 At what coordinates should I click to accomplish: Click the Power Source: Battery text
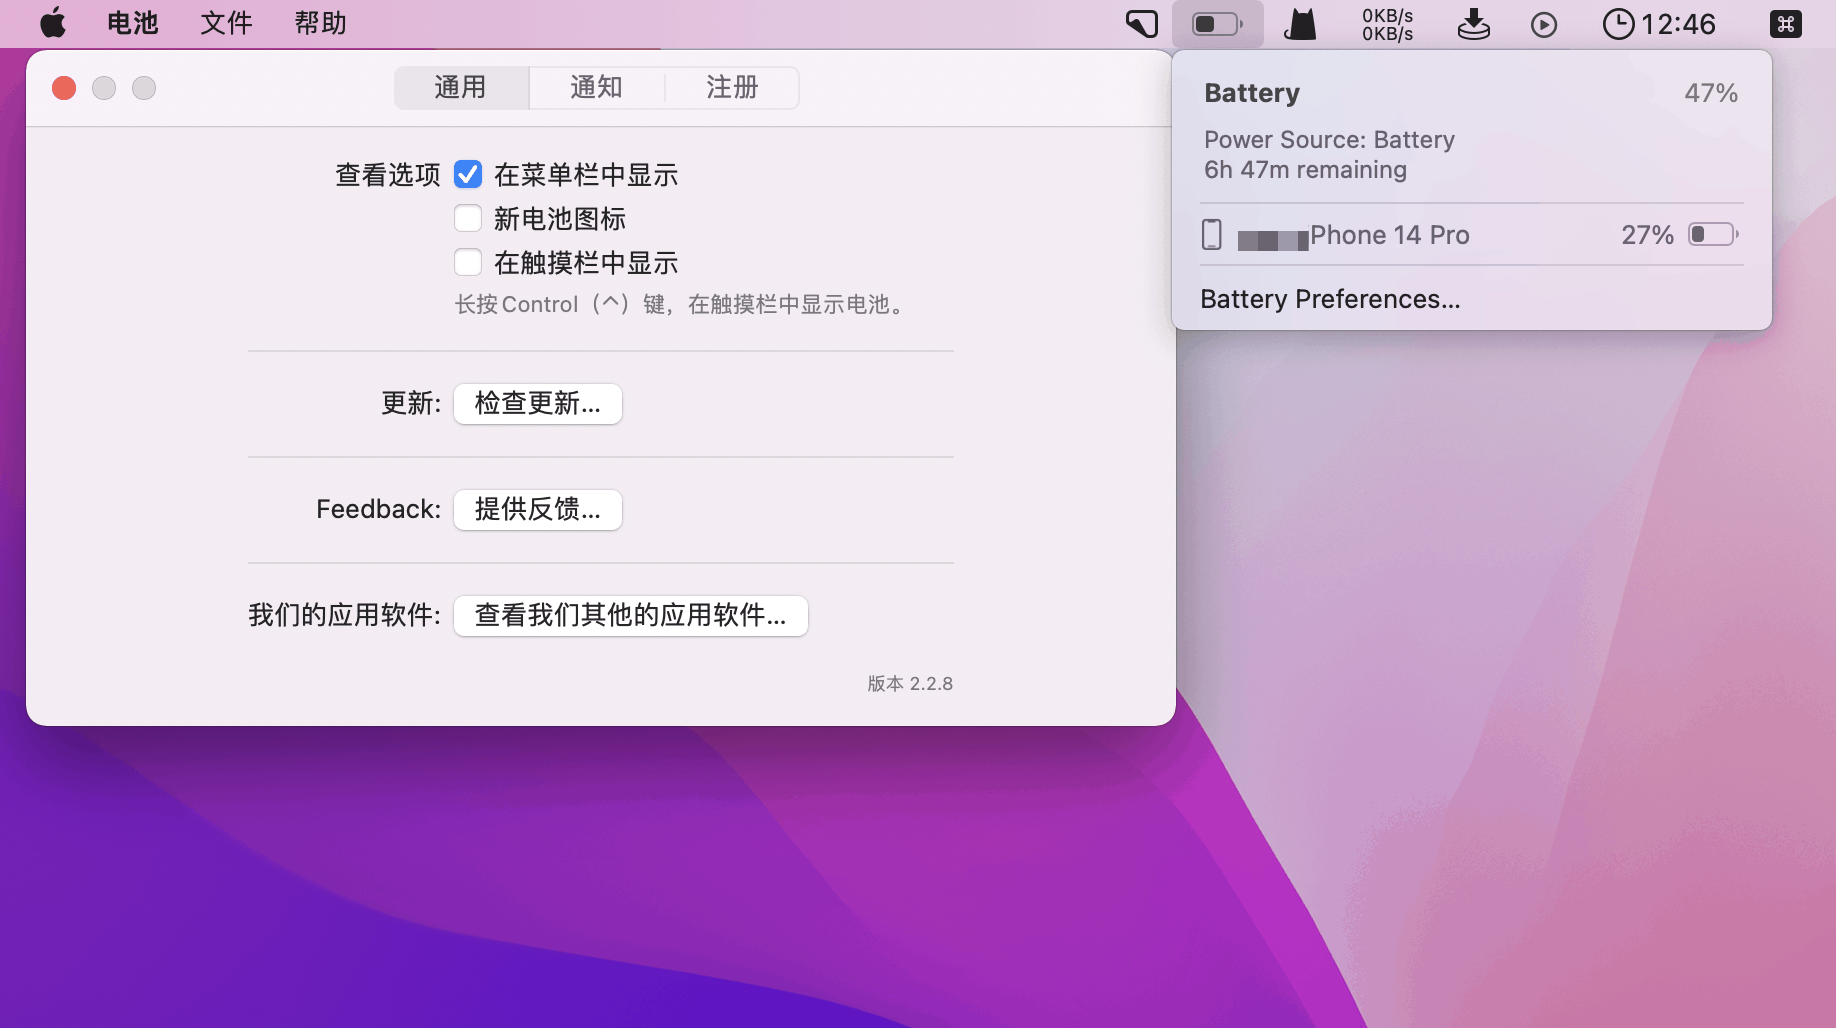point(1329,140)
